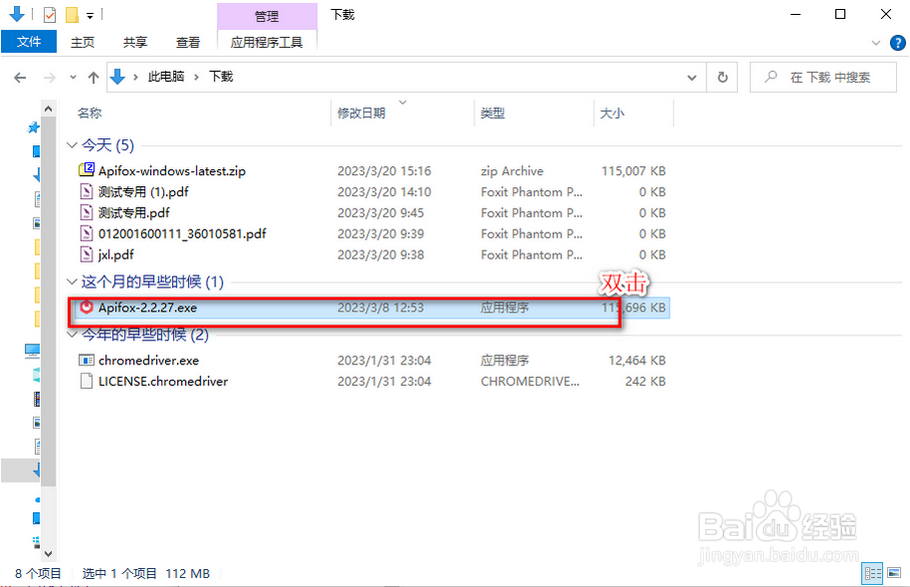Switch to large icons view in status bar
This screenshot has height=587, width=910.
point(894,574)
